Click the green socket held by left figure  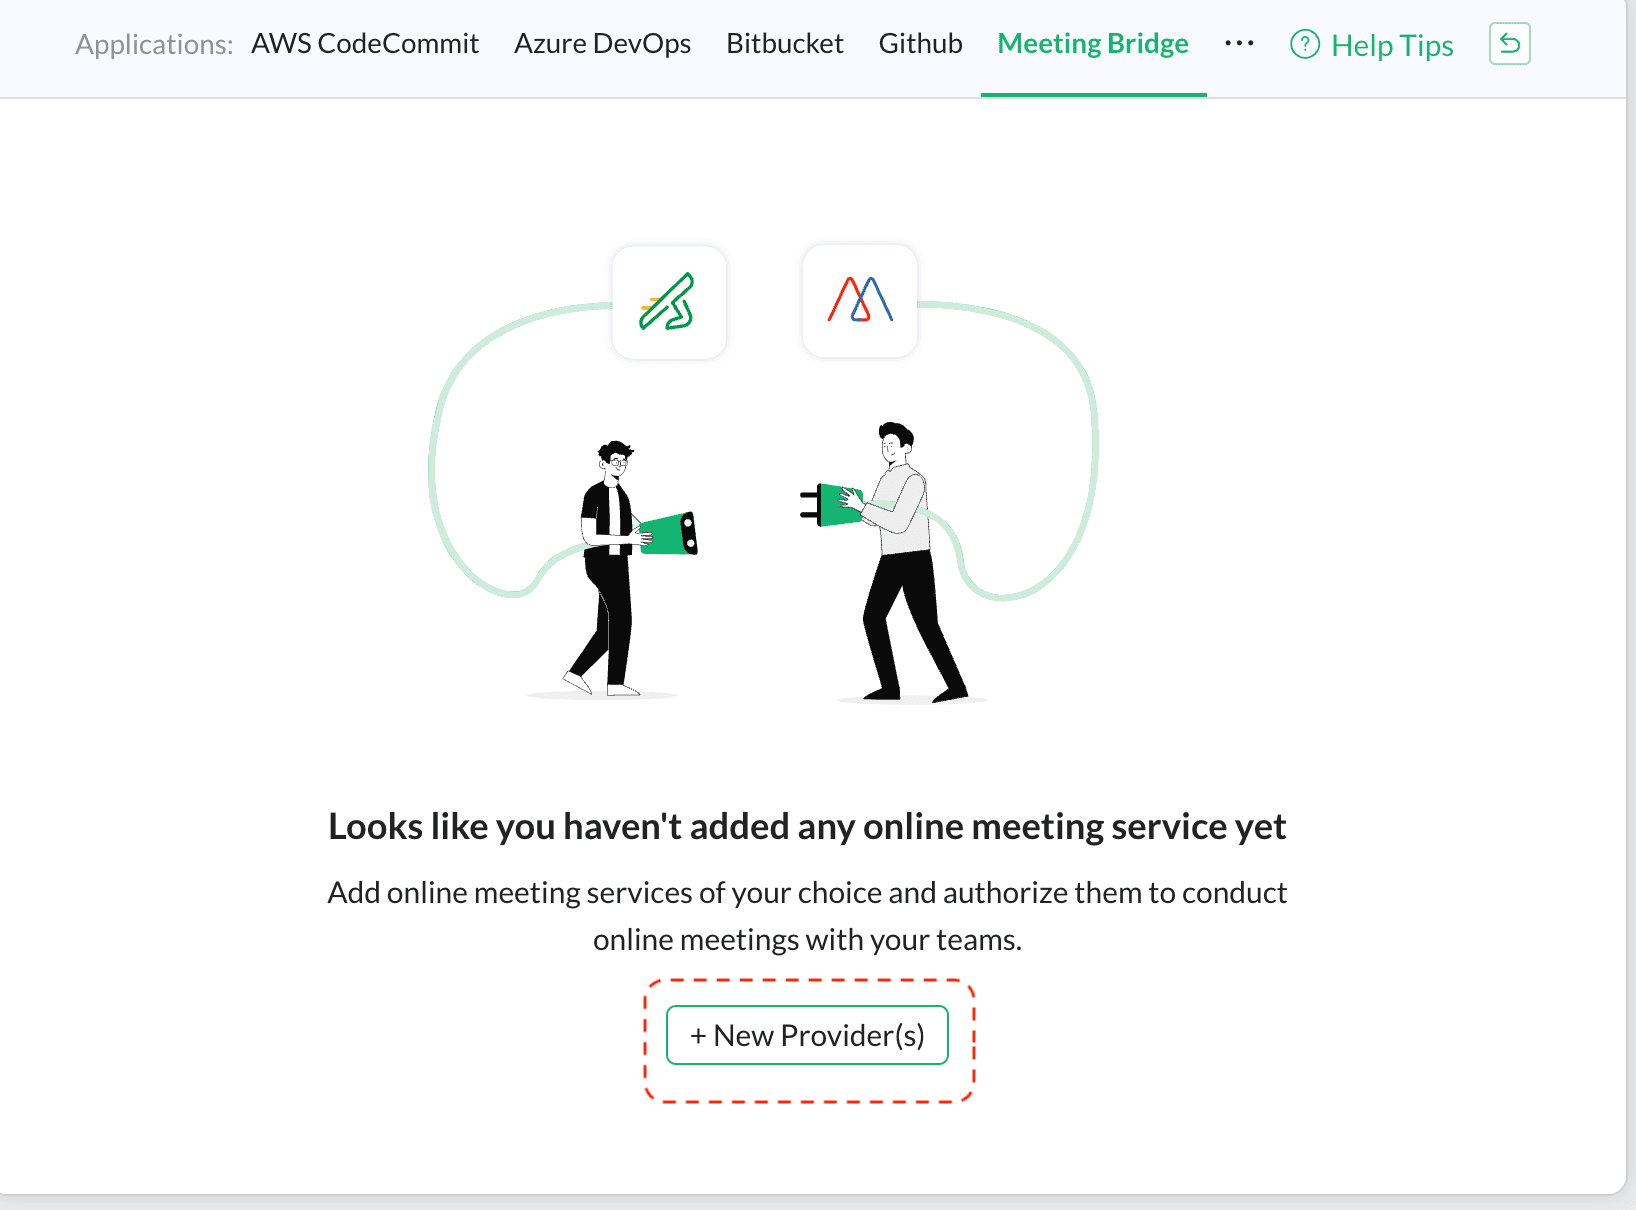tap(669, 533)
